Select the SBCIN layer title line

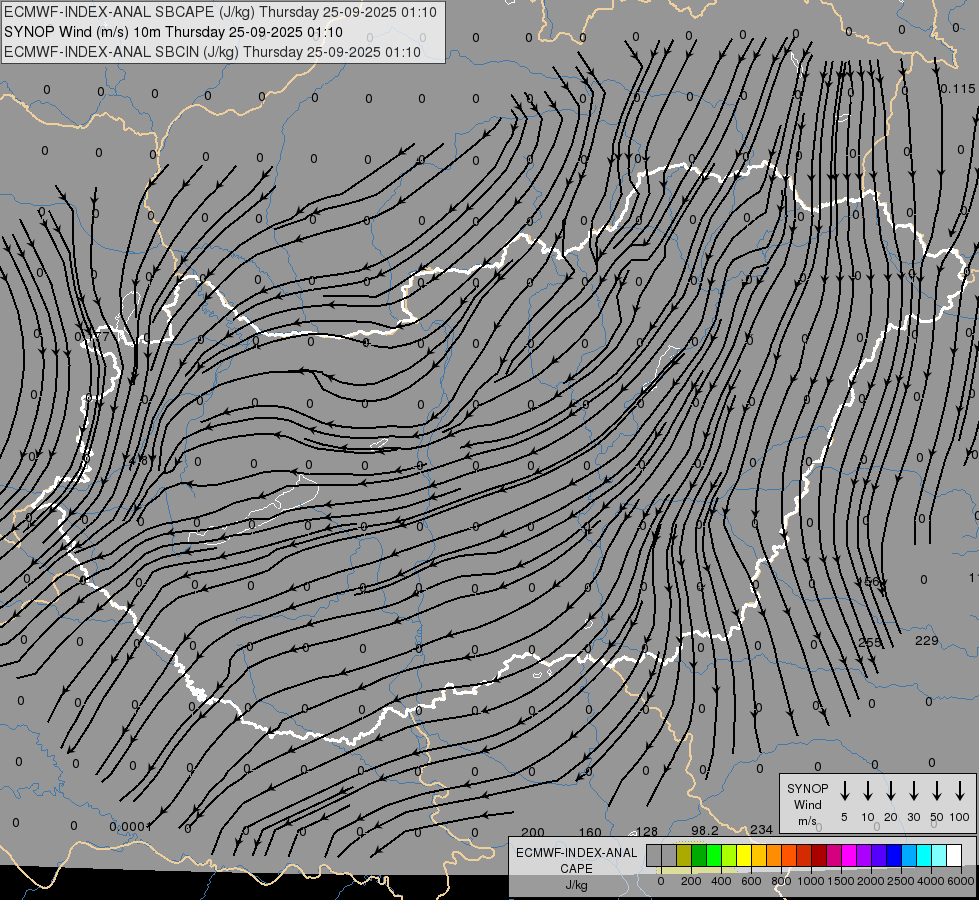click(x=211, y=51)
